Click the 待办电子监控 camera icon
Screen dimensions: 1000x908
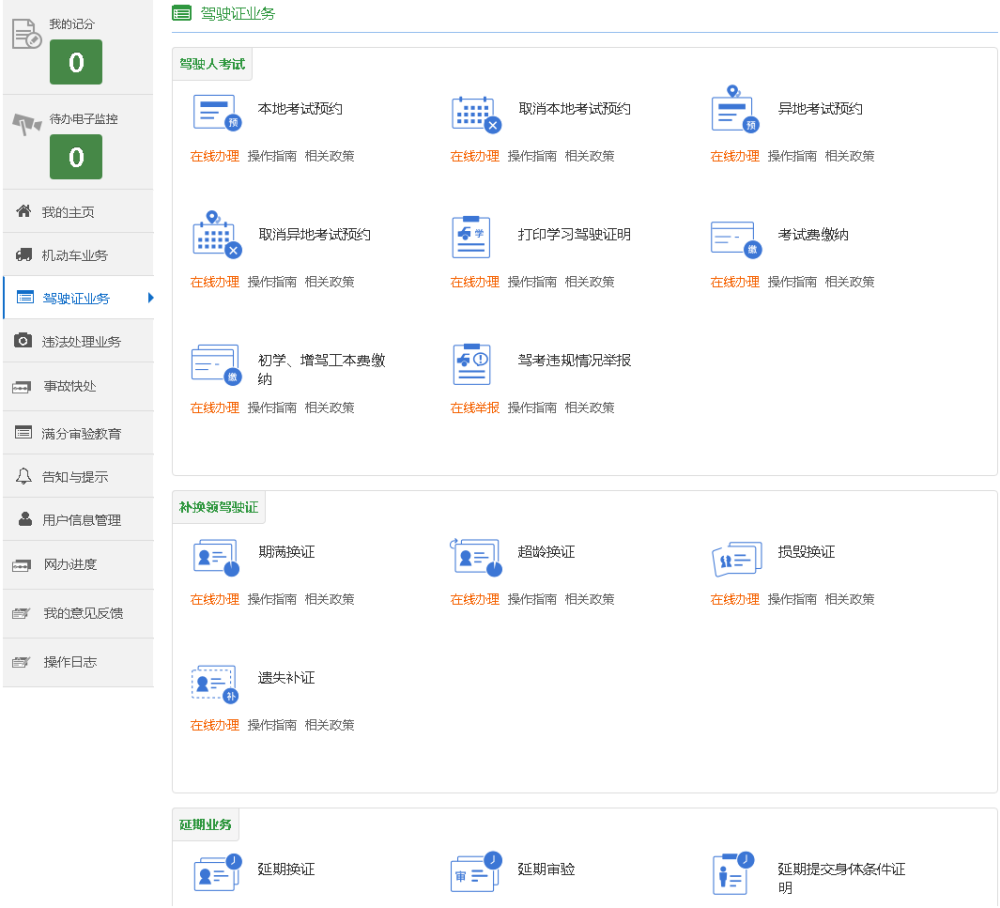pyautogui.click(x=27, y=123)
